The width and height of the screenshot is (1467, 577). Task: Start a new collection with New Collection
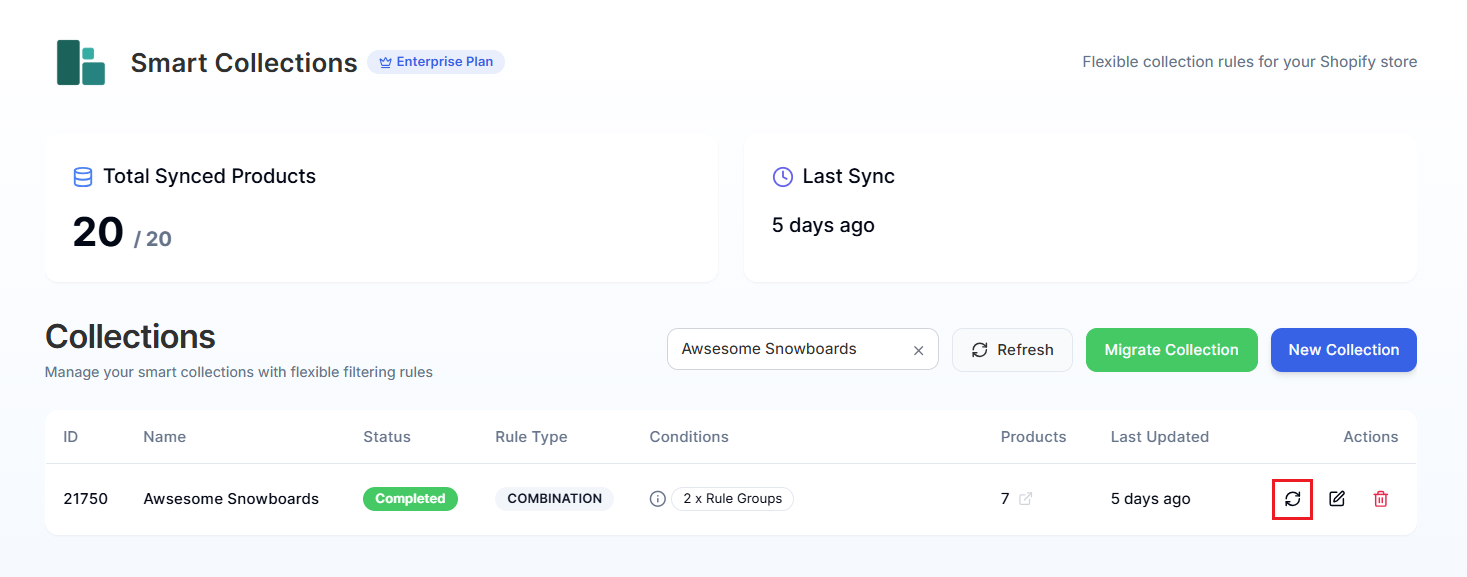point(1343,349)
